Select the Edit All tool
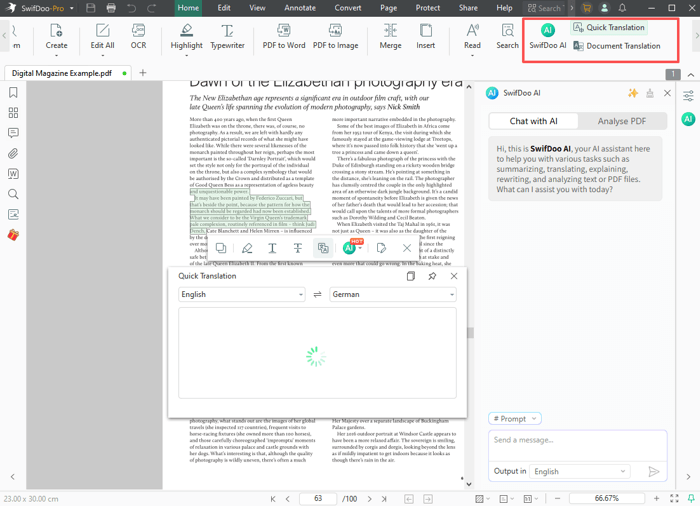 pos(102,37)
